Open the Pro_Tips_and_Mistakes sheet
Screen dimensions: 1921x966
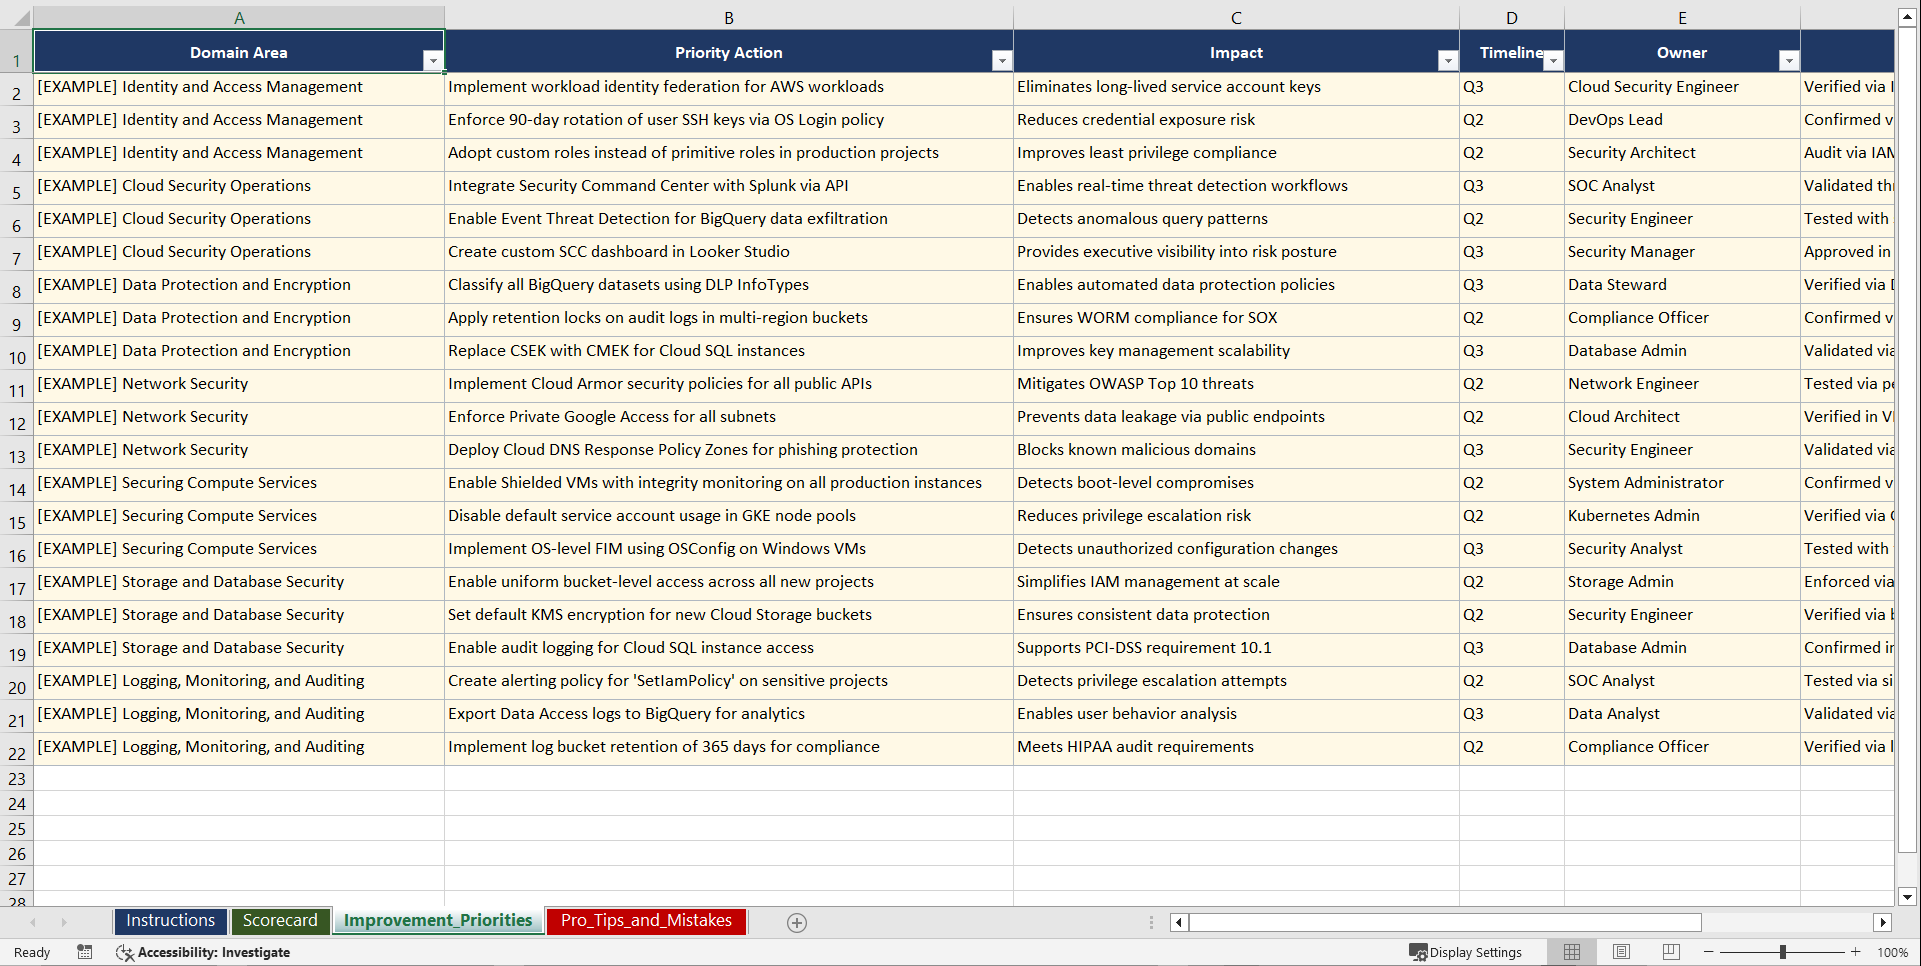tap(645, 920)
